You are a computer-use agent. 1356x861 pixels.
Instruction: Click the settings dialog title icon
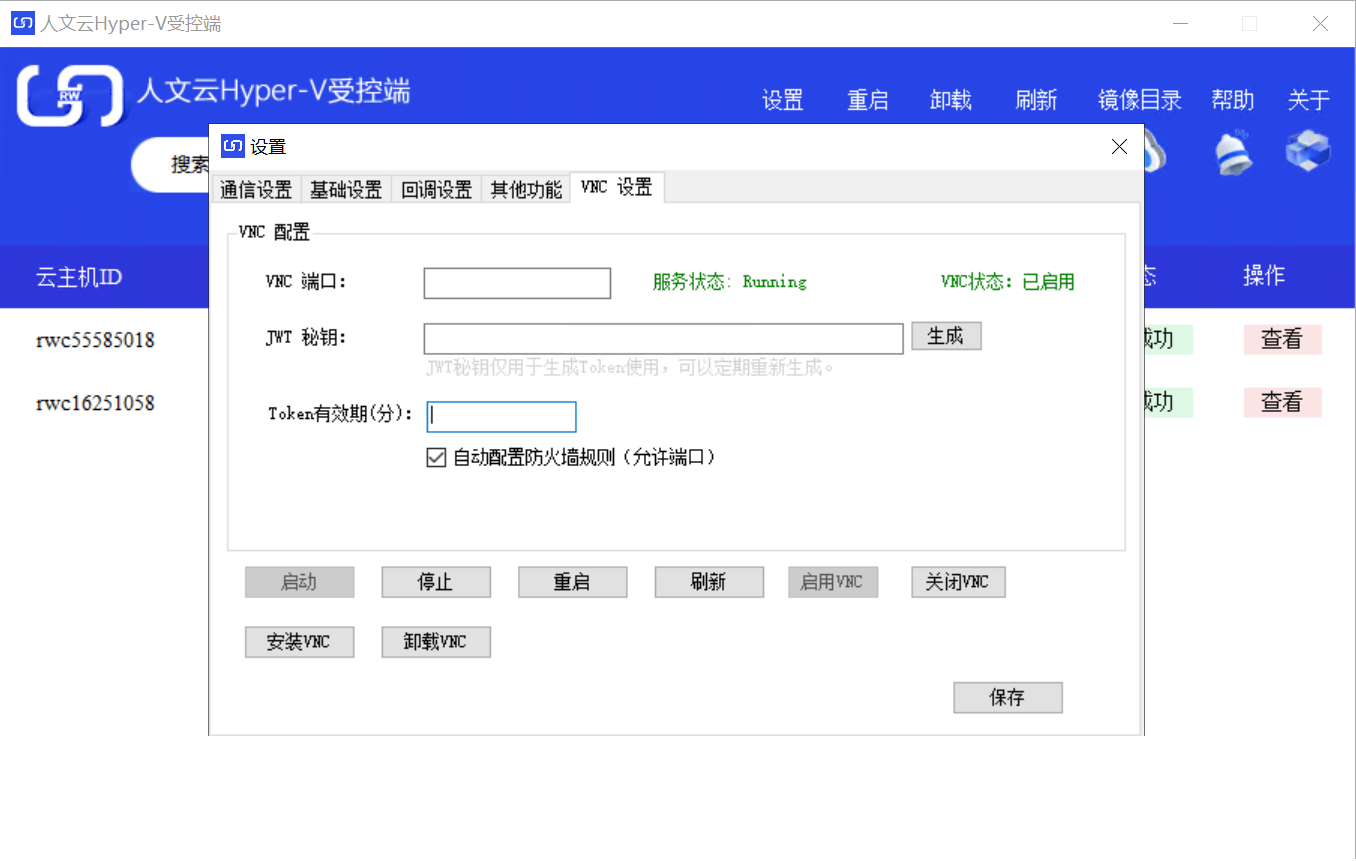233,146
